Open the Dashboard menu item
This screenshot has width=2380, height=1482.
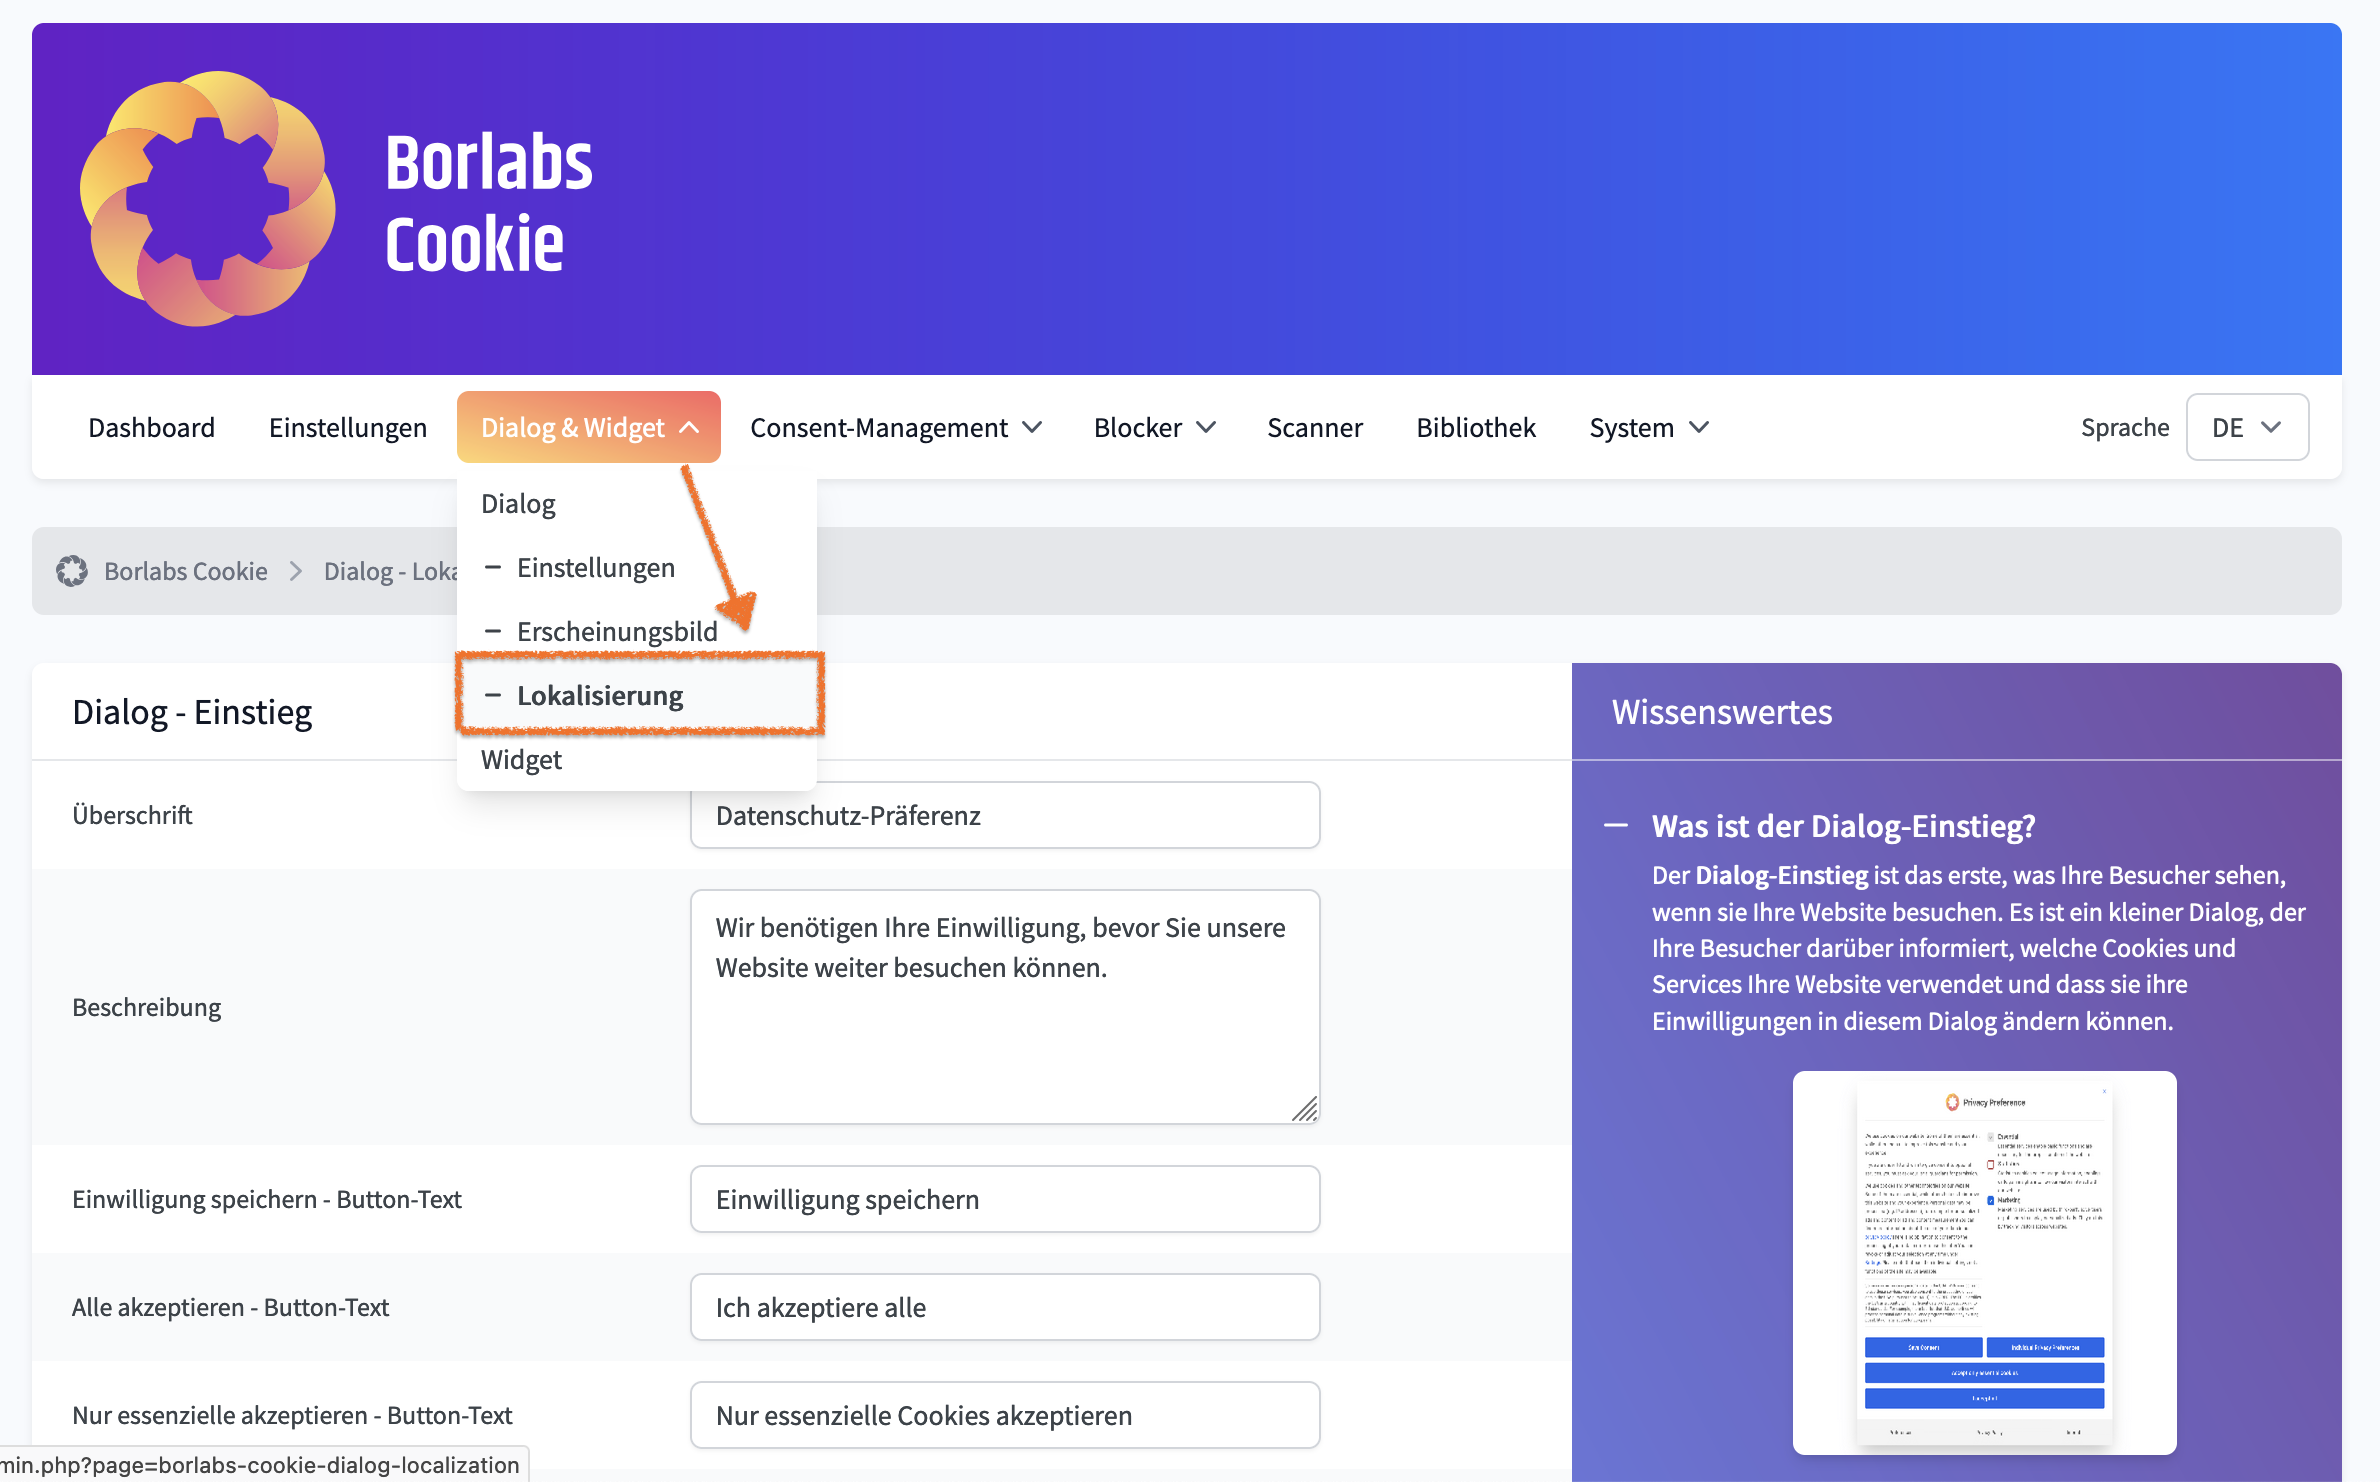point(151,428)
